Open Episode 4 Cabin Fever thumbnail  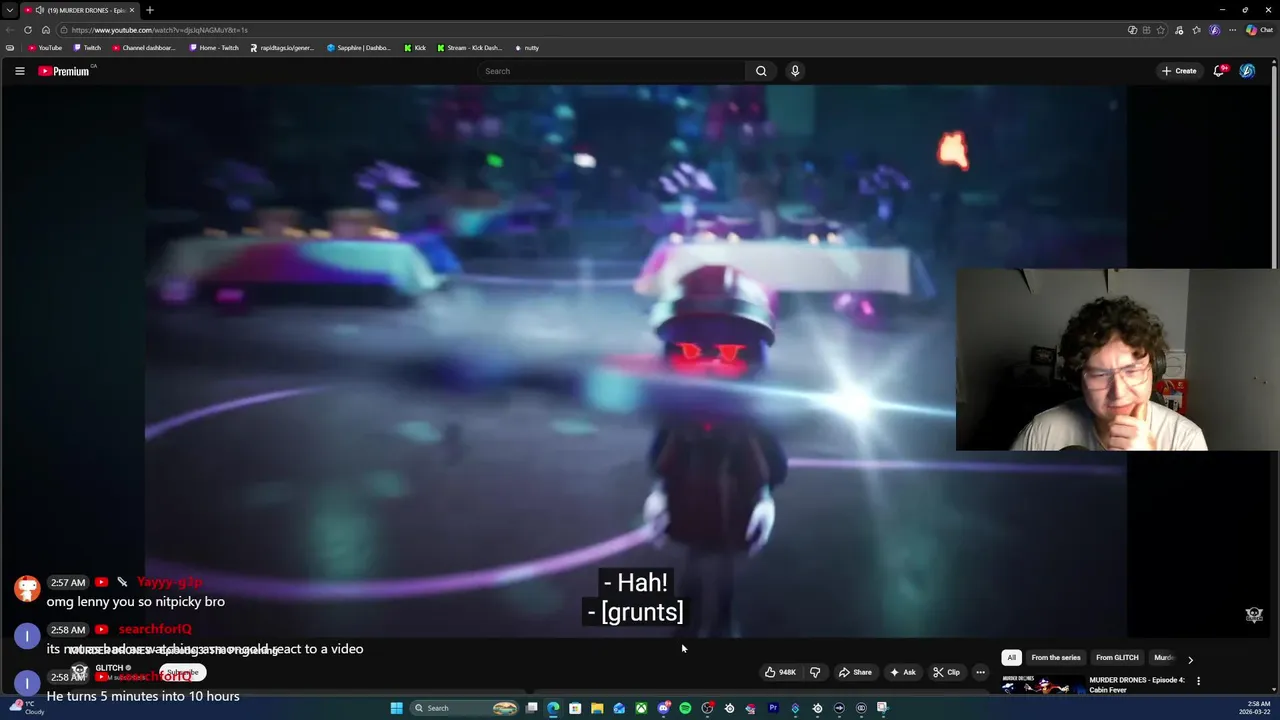pyautogui.click(x=1043, y=685)
